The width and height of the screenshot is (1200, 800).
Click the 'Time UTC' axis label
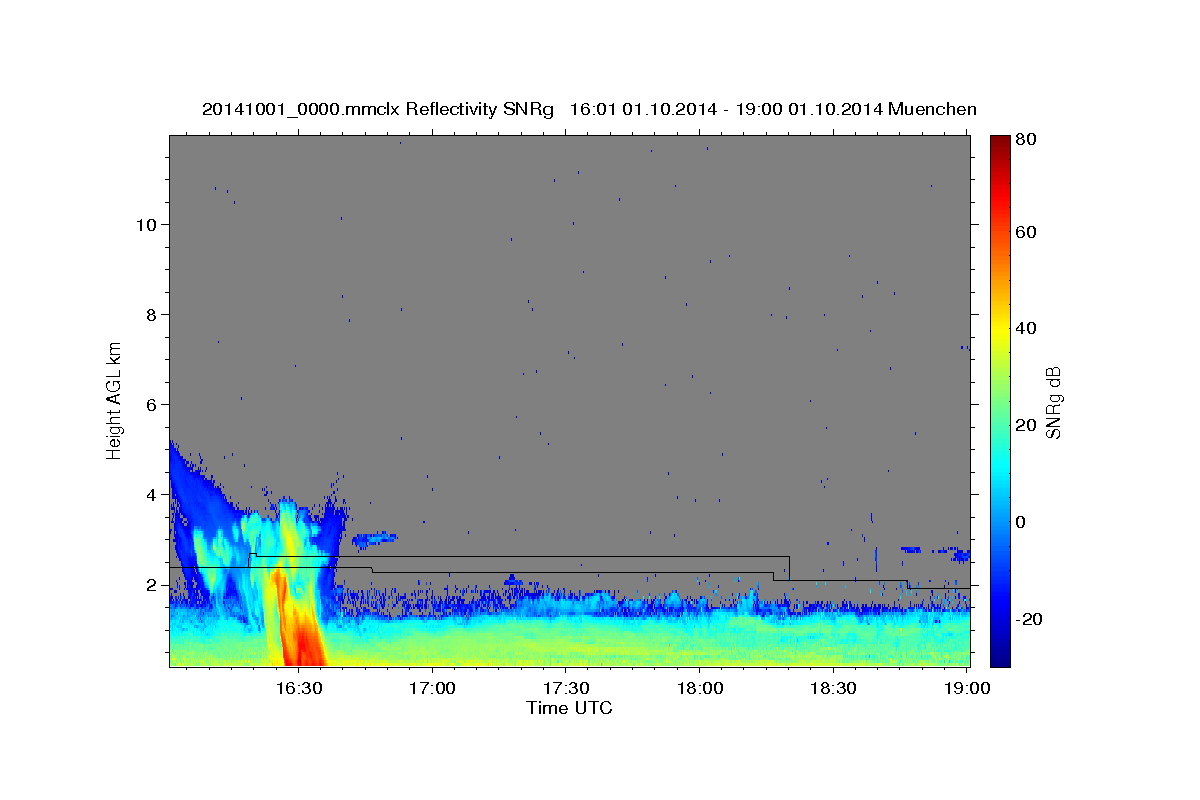pos(569,708)
